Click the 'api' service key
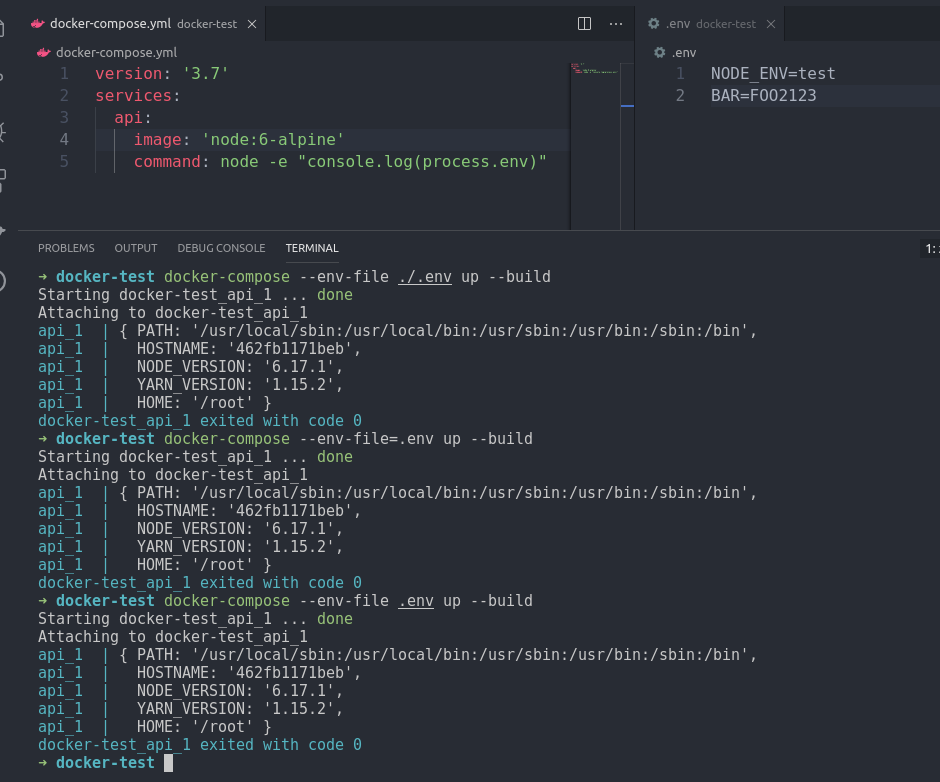 [128, 118]
